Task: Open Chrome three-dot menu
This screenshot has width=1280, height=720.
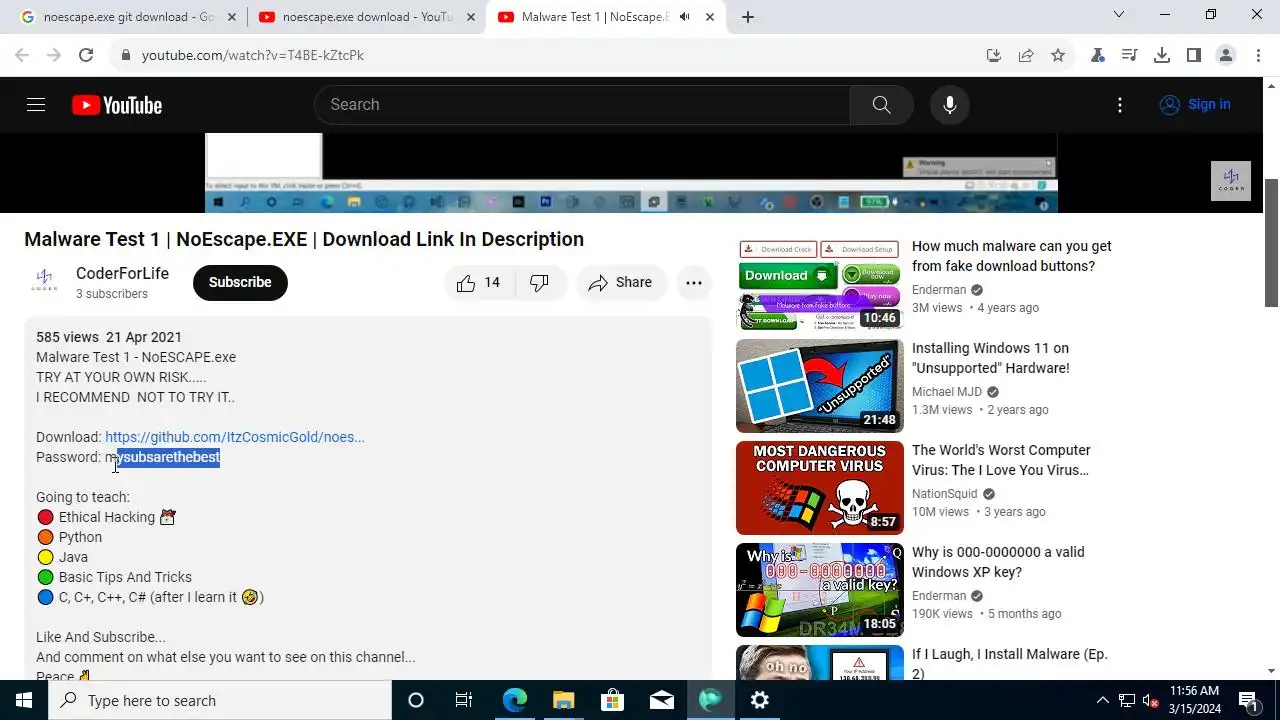Action: pos(1258,55)
